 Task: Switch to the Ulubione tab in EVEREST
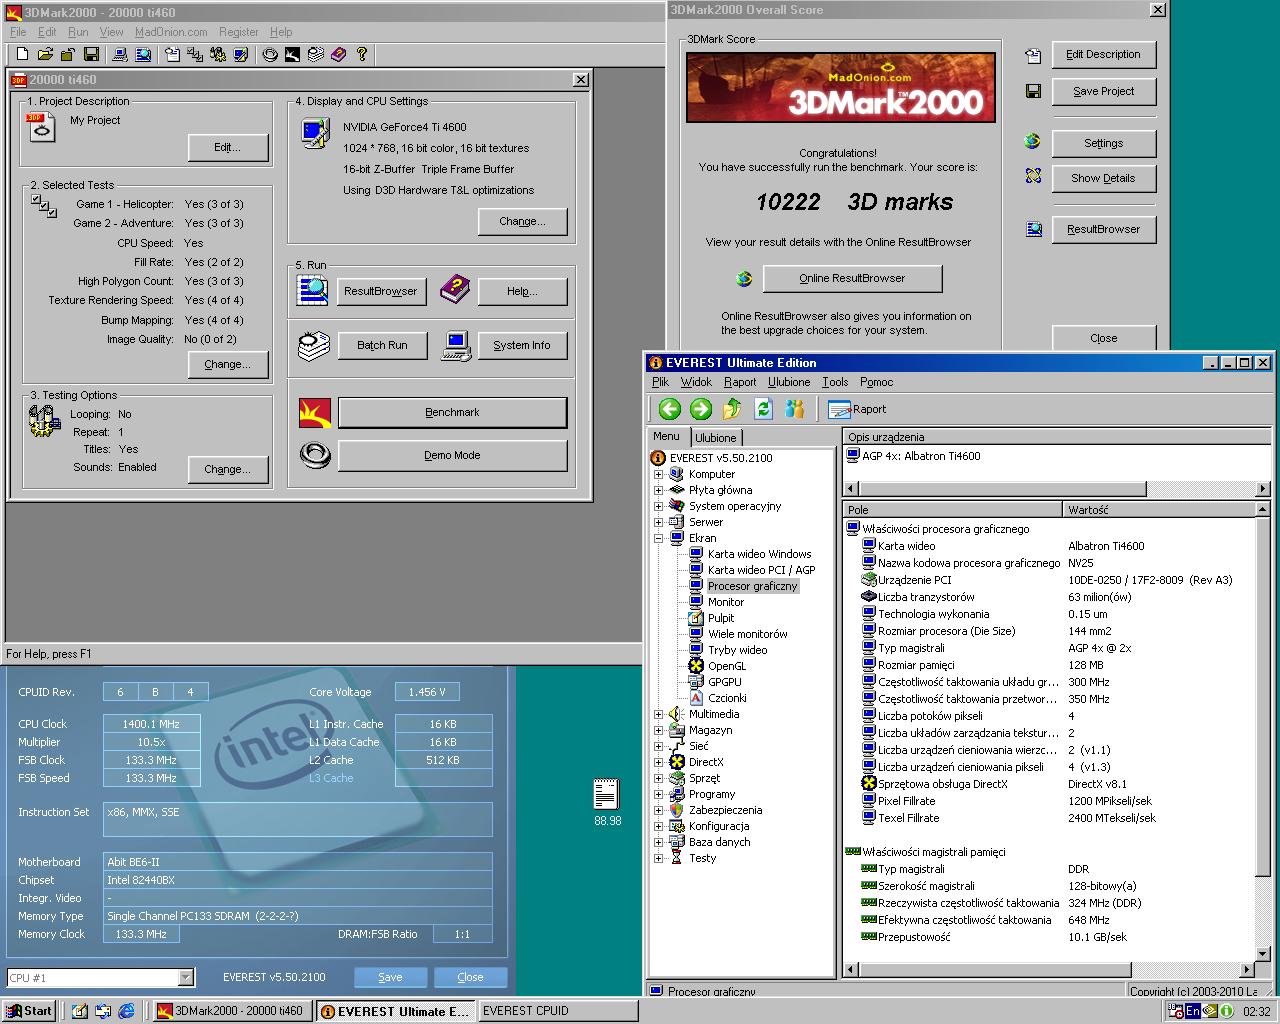tap(715, 438)
